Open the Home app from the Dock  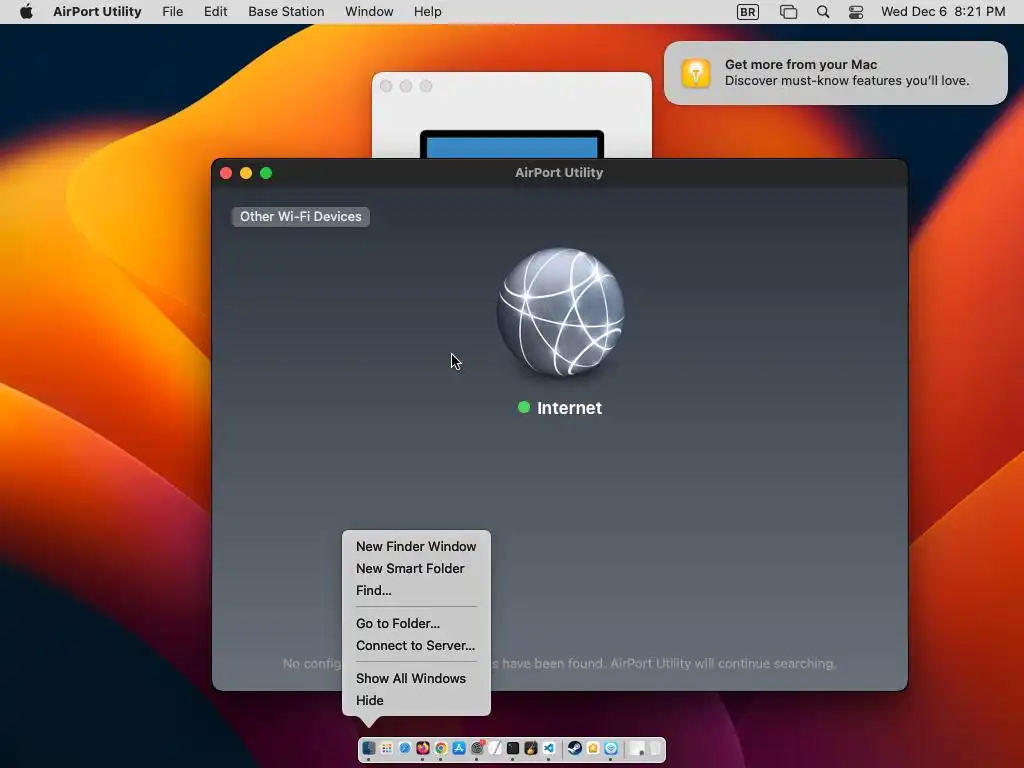[x=593, y=748]
